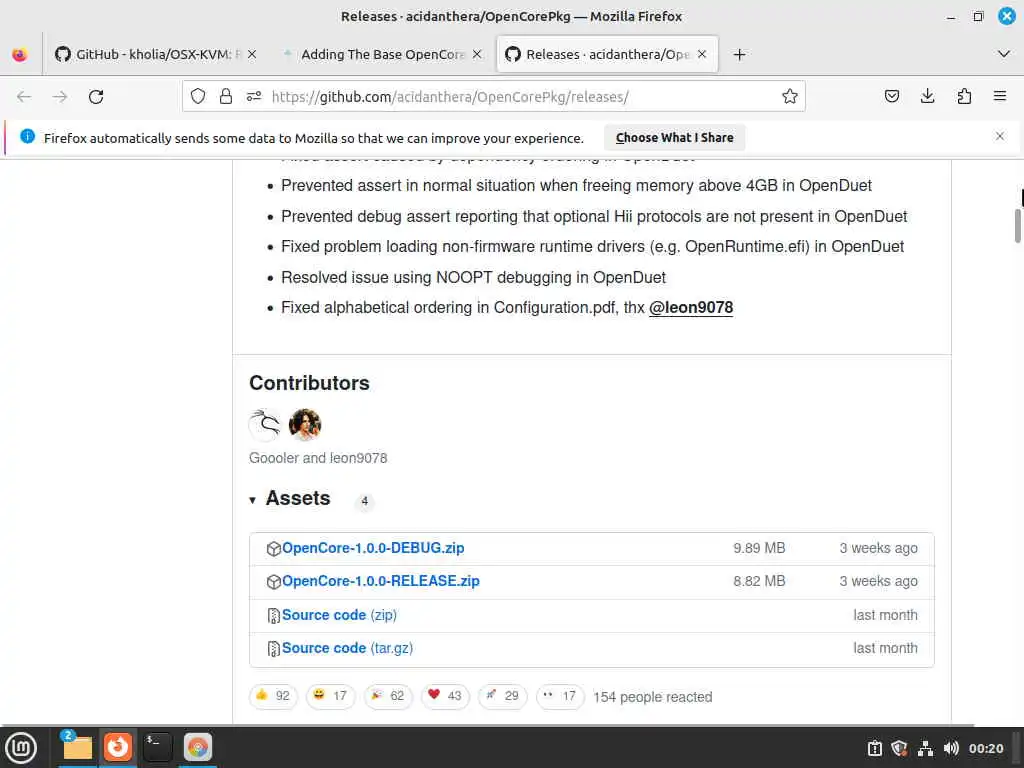Close the Adding The Base OpenCore tab
1024x768 pixels.
pos(477,54)
